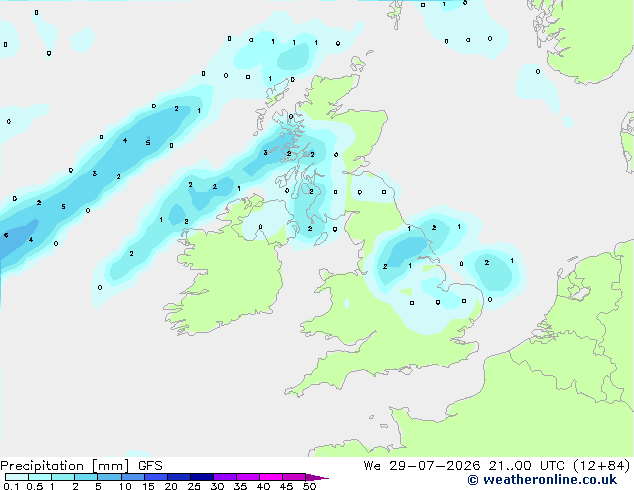Click the '45' legend scale label
The height and width of the screenshot is (490, 634).
tap(286, 486)
